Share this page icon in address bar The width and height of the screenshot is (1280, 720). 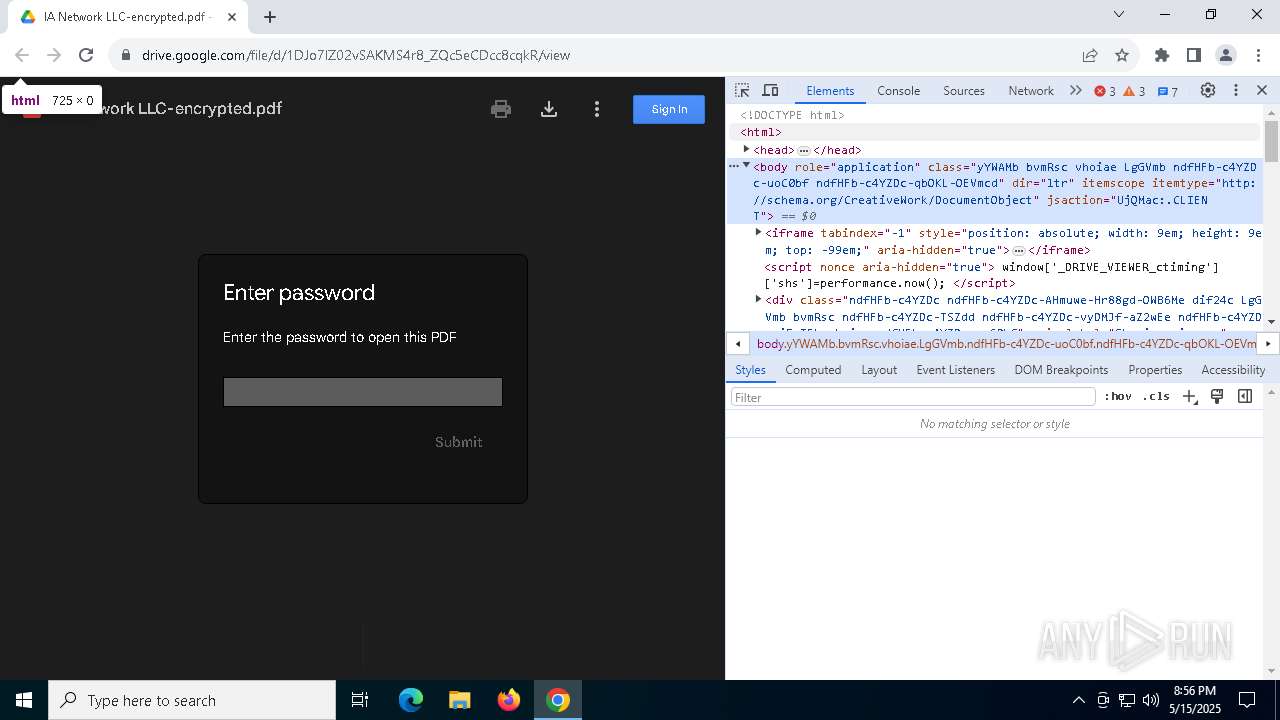[1090, 55]
